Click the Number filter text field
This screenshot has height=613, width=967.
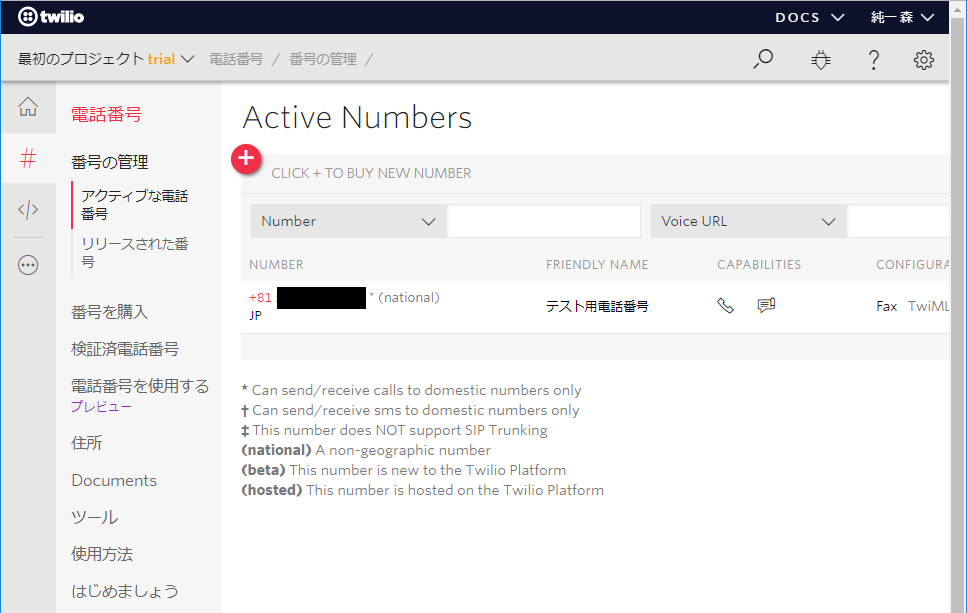[543, 221]
